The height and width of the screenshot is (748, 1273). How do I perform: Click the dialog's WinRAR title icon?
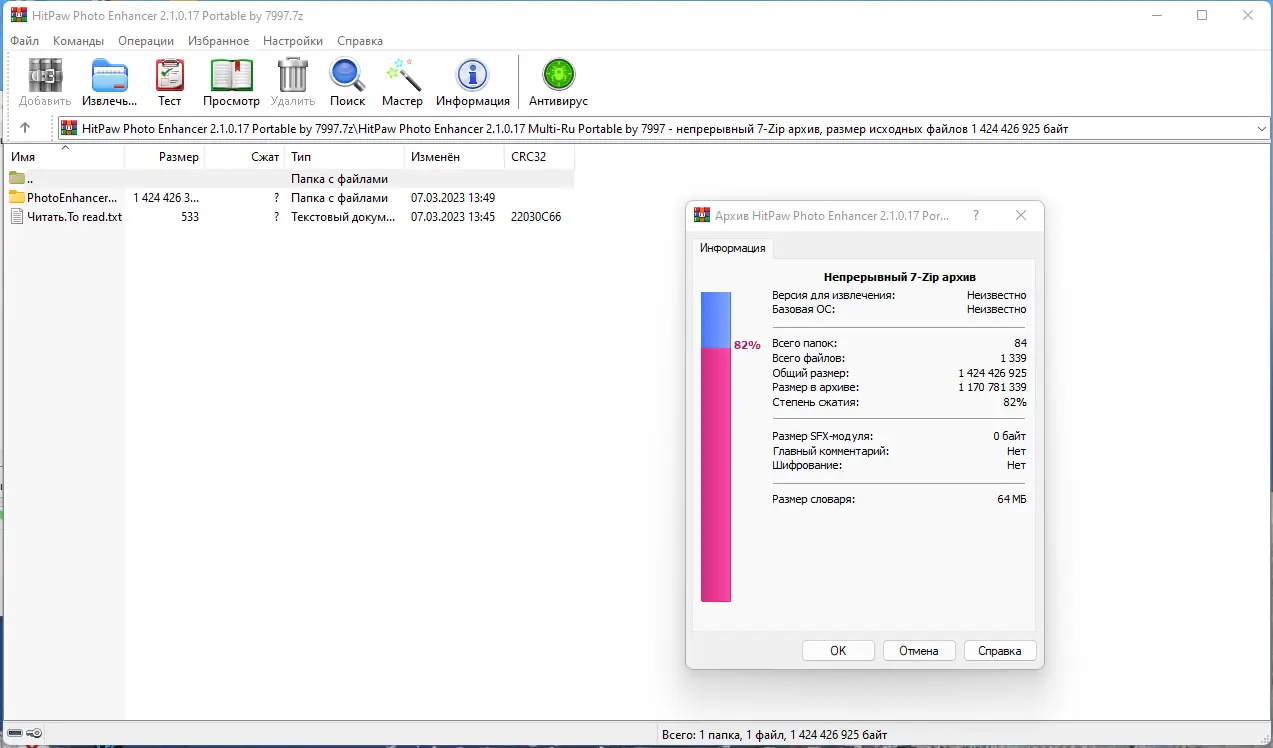702,215
